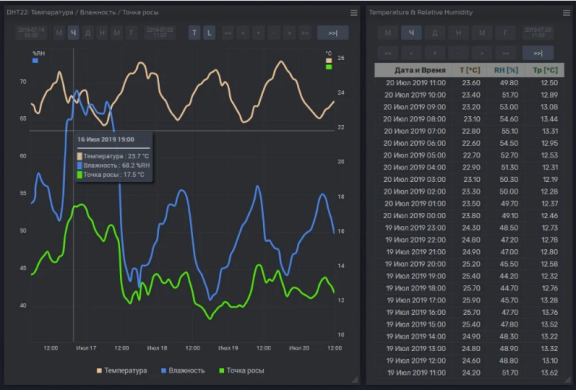
Task: Select Г (years) interval in chart panel
Action: [x=131, y=33]
